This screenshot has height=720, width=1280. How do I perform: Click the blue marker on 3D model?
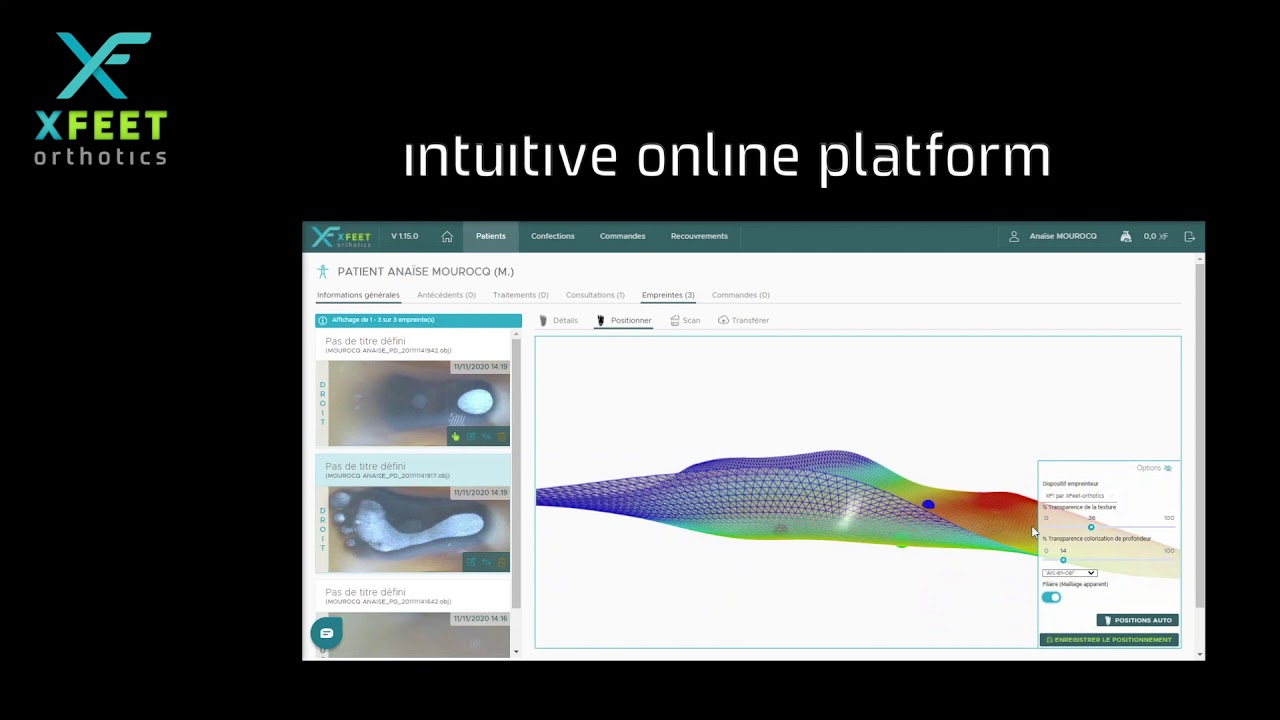(928, 505)
